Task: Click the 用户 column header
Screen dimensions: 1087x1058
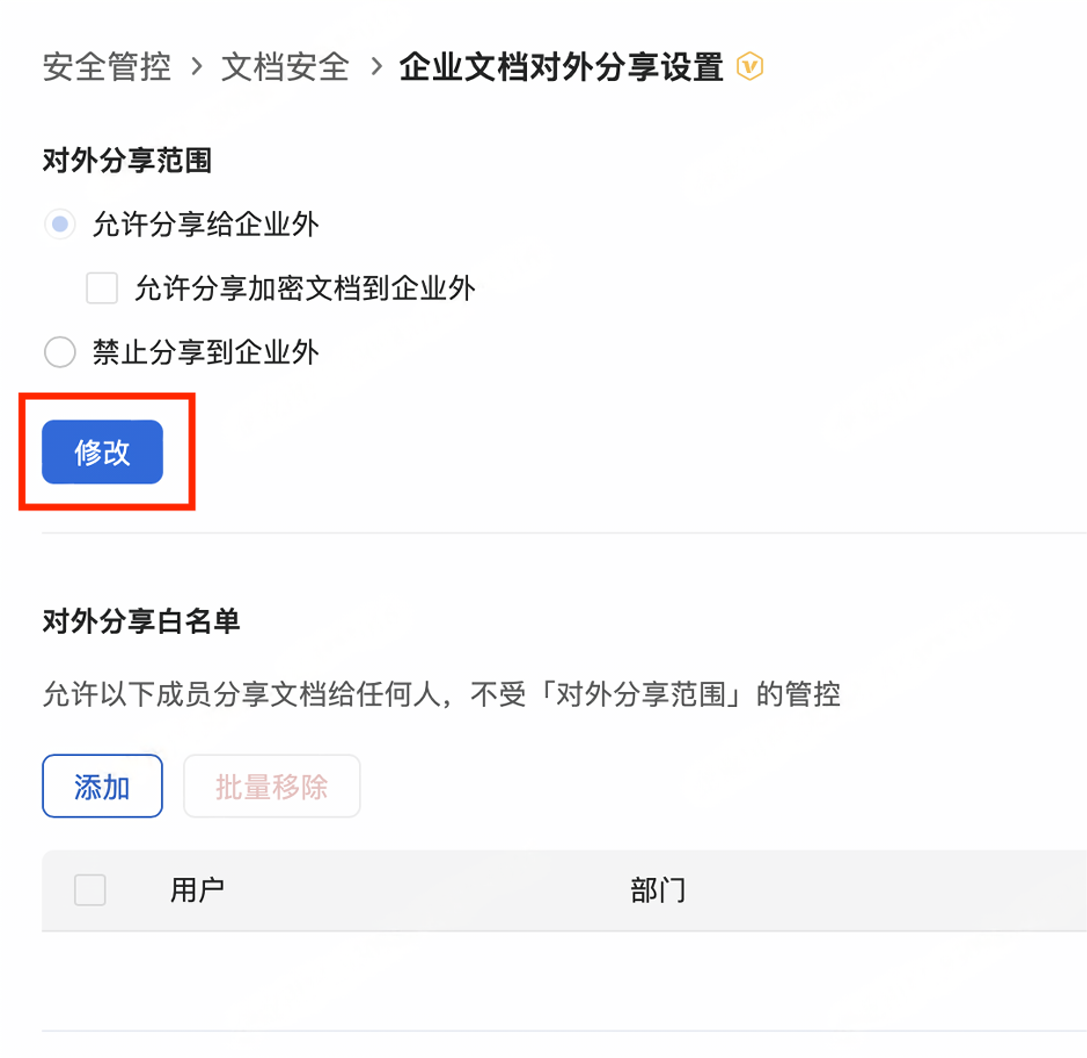Action: [198, 890]
